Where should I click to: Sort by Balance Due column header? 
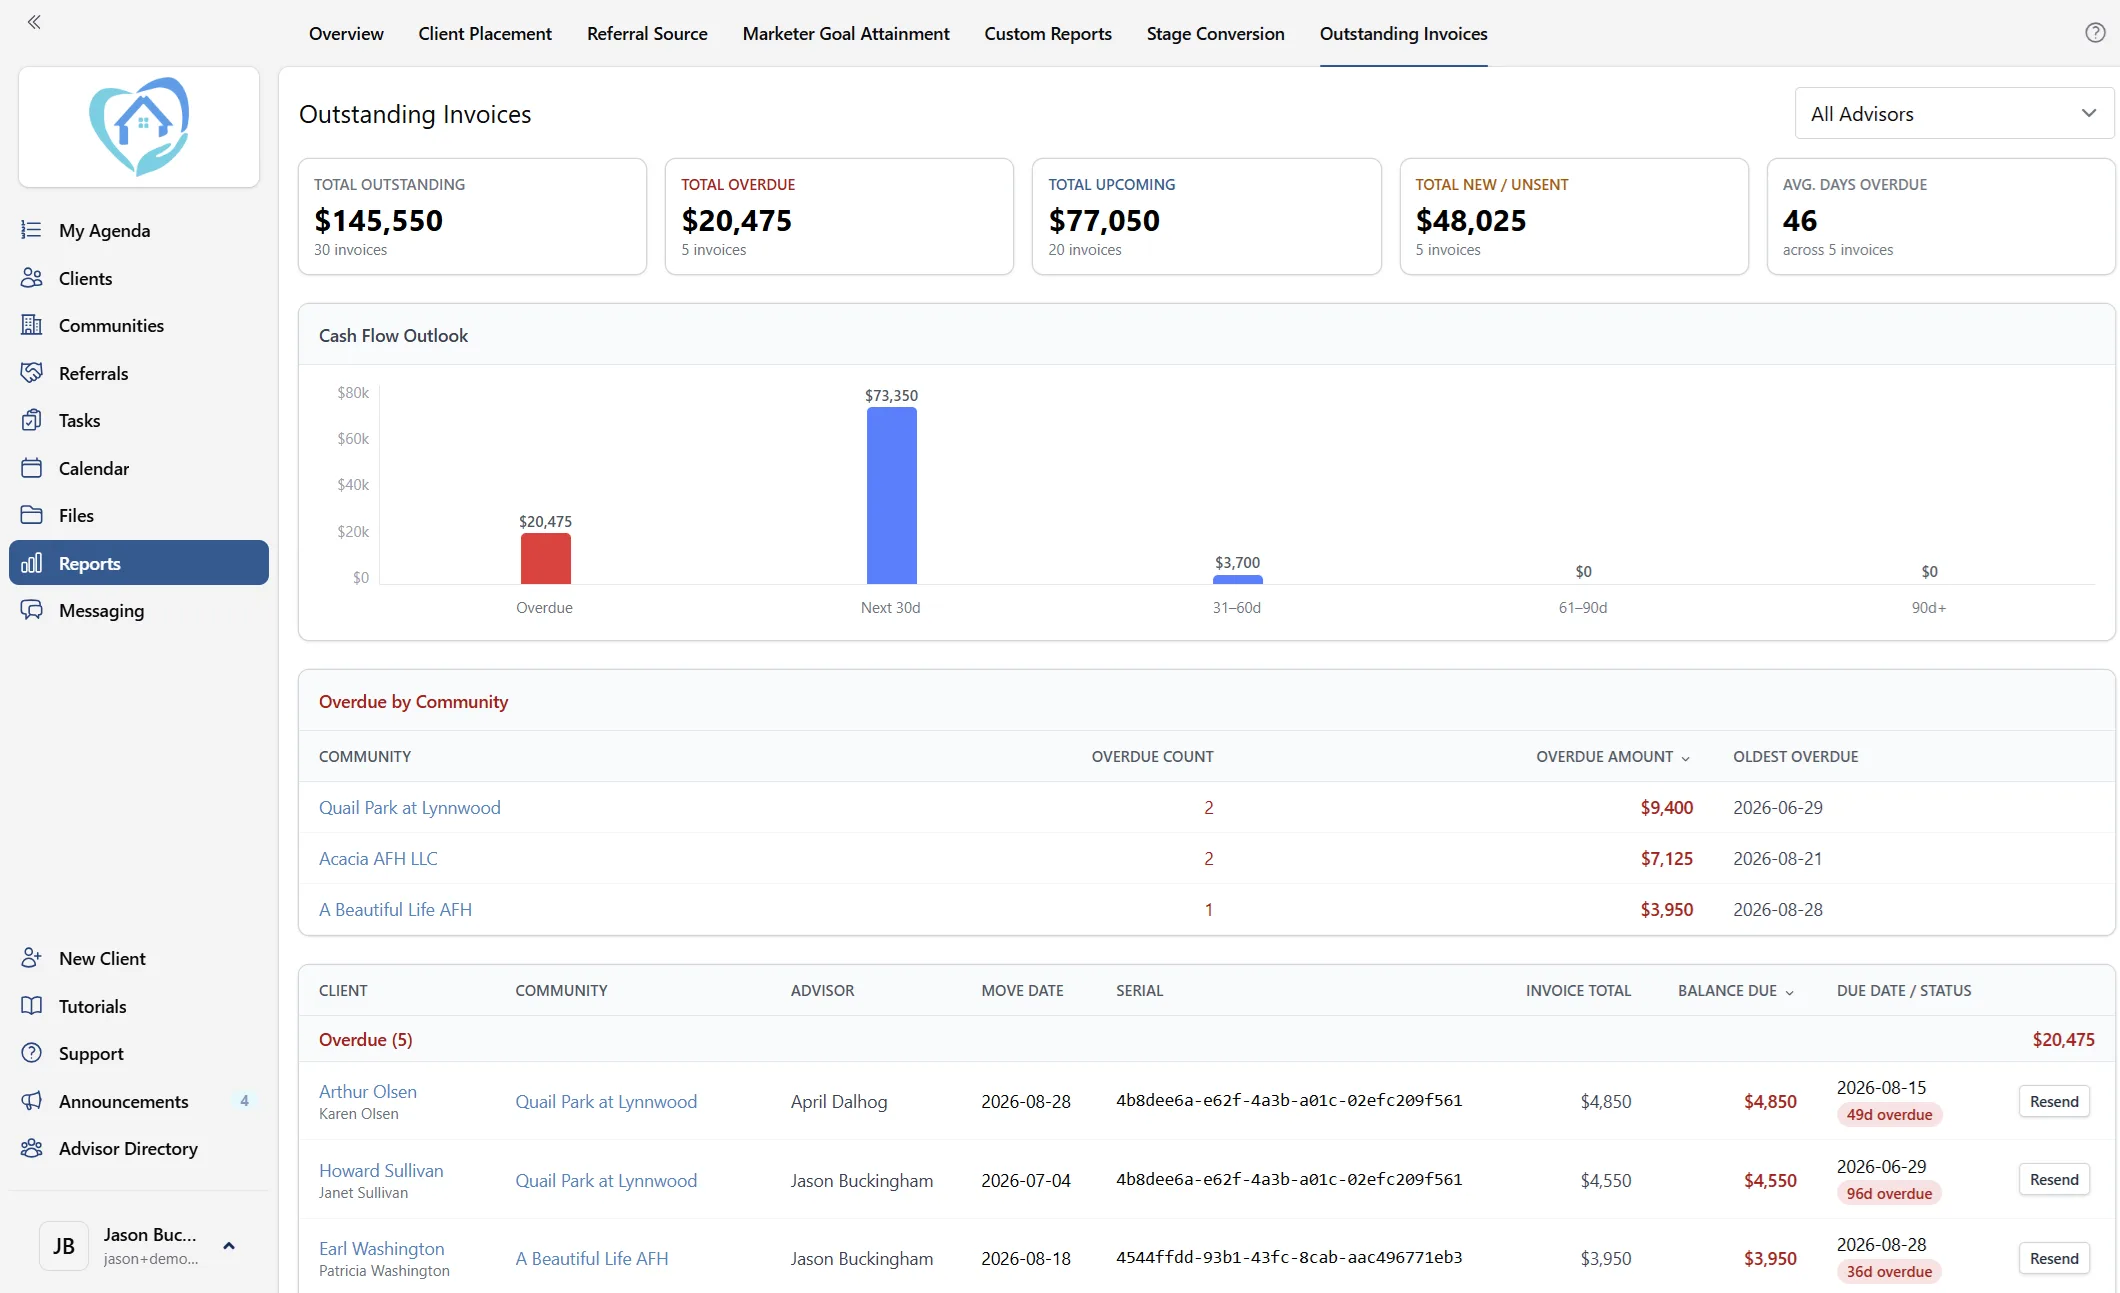click(x=1735, y=991)
